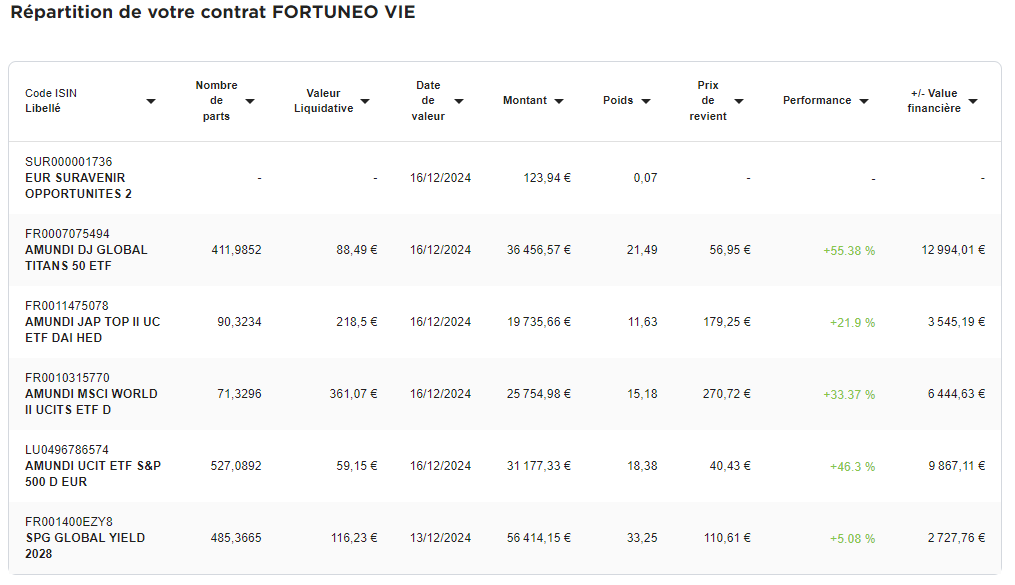Click sort arrow next to Nombre de parts
Image resolution: width=1015 pixels, height=585 pixels.
click(250, 101)
